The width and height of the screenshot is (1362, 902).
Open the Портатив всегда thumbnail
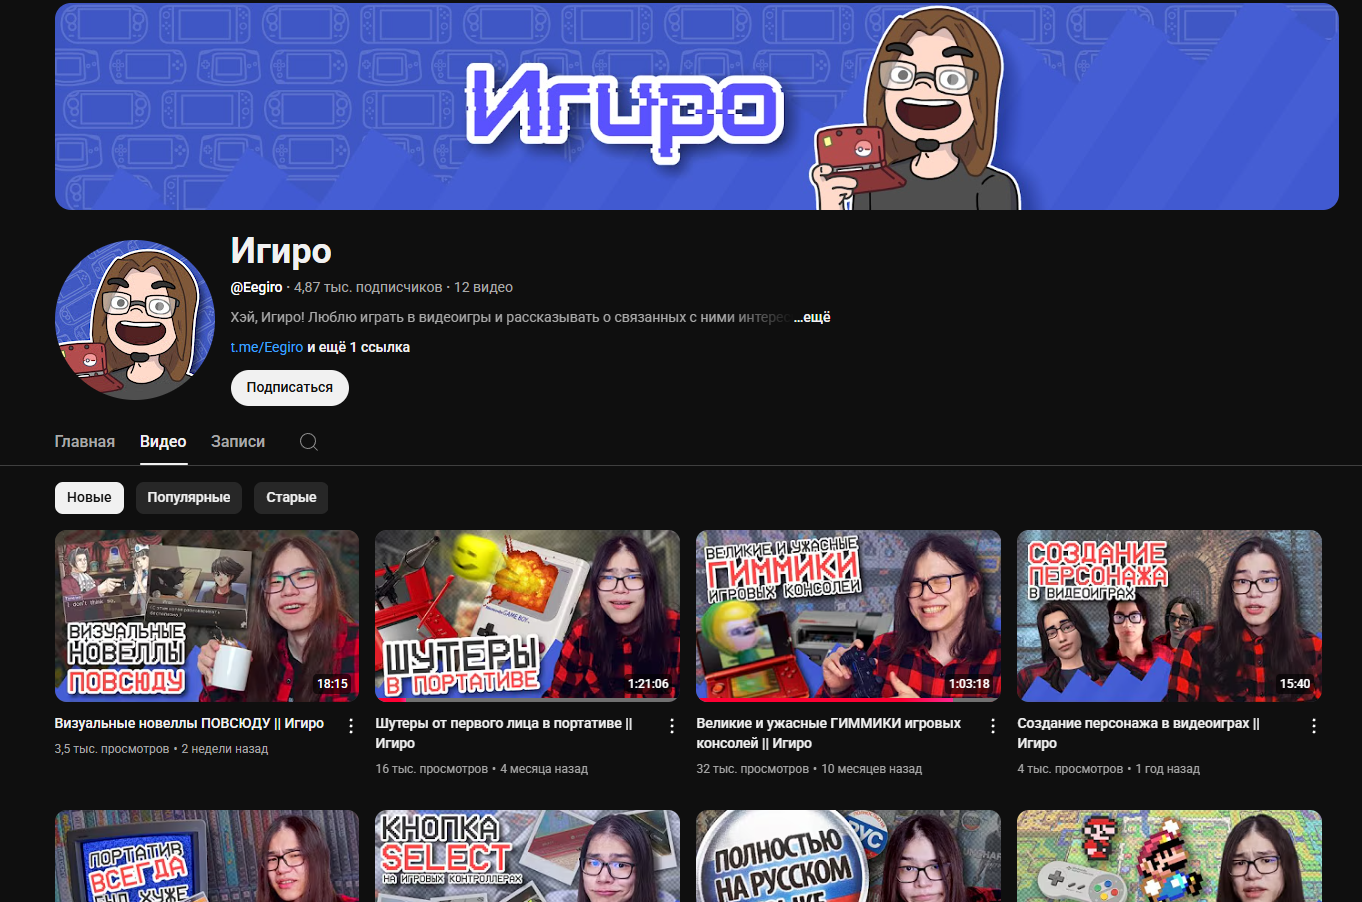tap(207, 856)
